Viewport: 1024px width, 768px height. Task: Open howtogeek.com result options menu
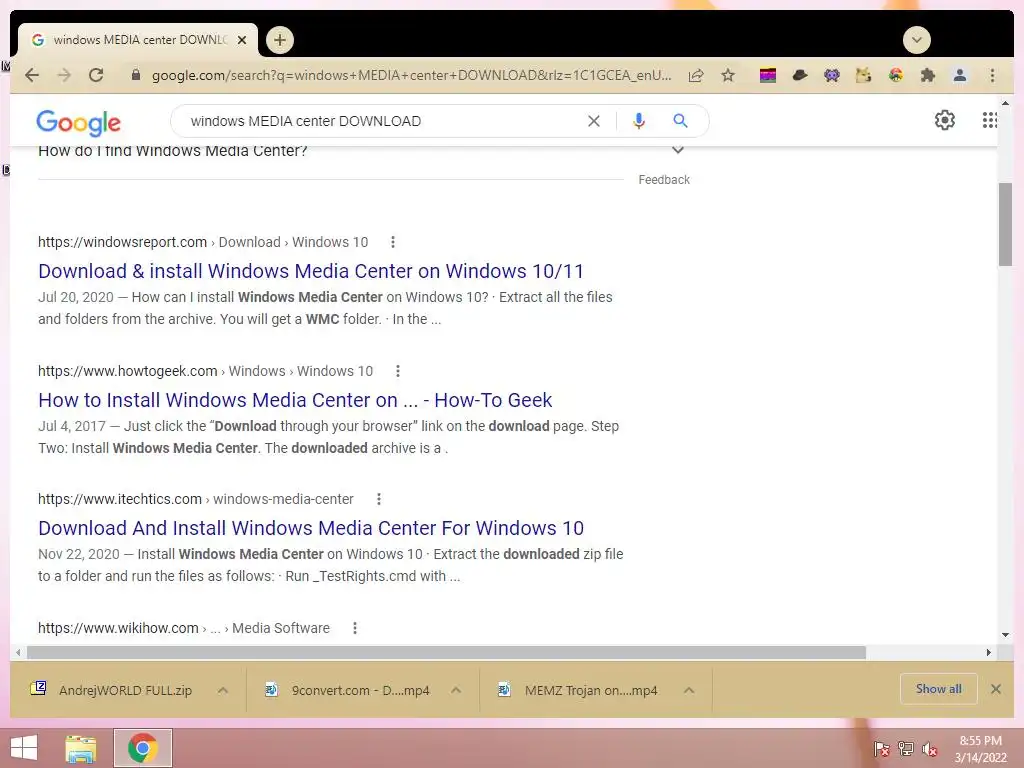(x=398, y=371)
